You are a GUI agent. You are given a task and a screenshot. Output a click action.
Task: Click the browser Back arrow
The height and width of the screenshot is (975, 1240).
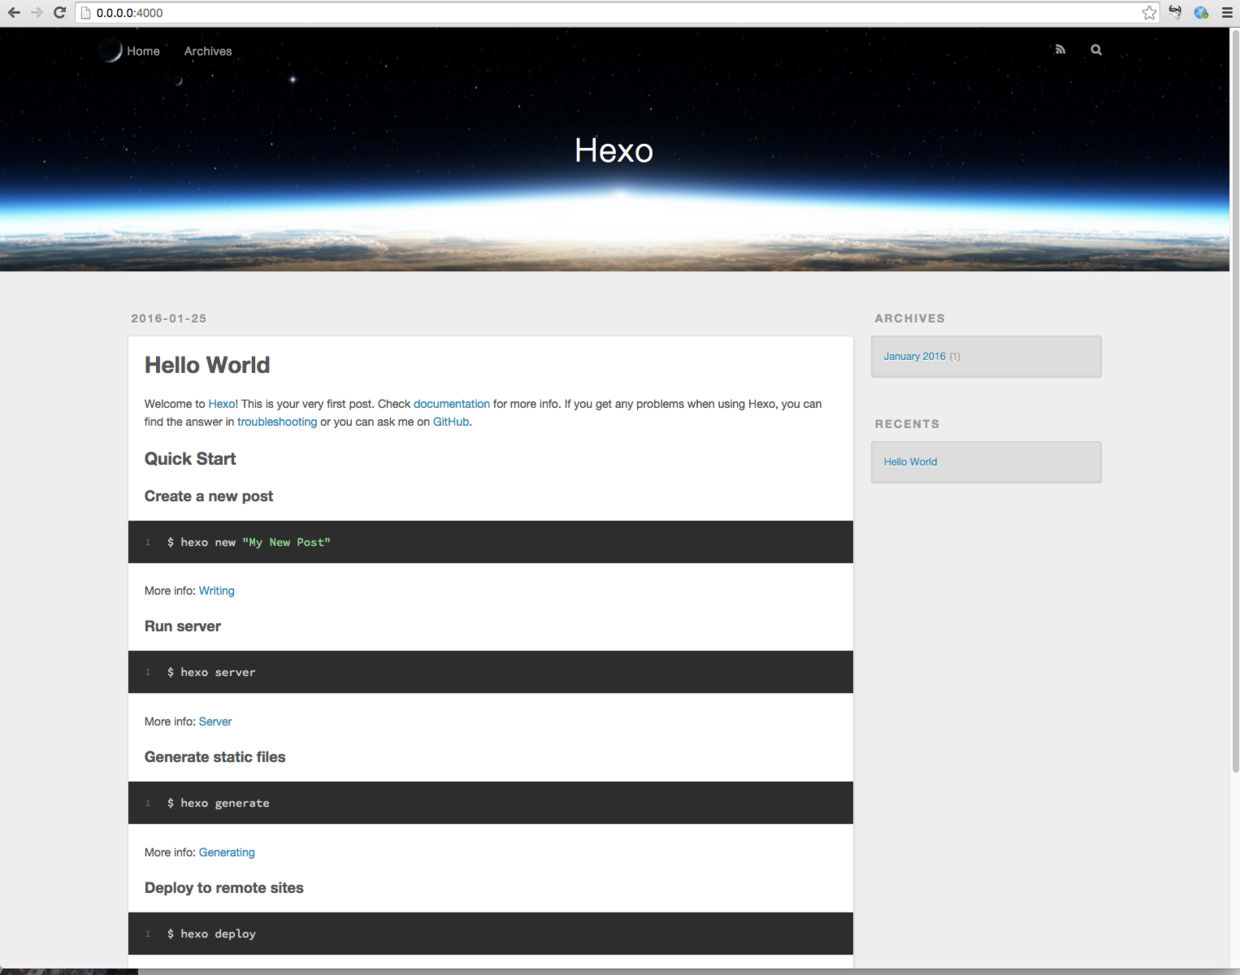[14, 13]
